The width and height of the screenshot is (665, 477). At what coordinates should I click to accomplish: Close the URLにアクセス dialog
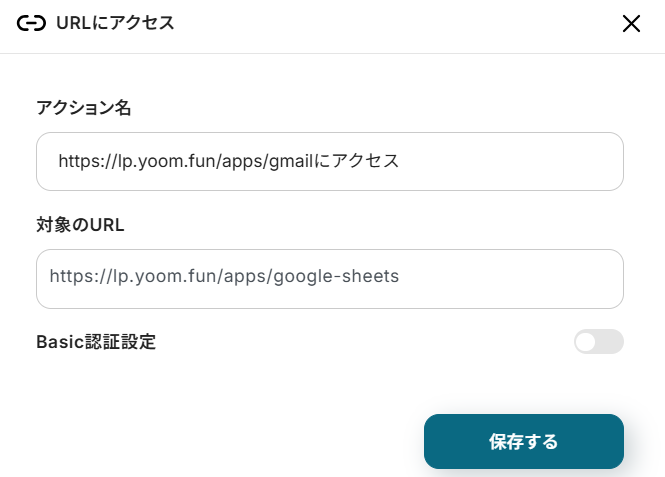pyautogui.click(x=631, y=24)
